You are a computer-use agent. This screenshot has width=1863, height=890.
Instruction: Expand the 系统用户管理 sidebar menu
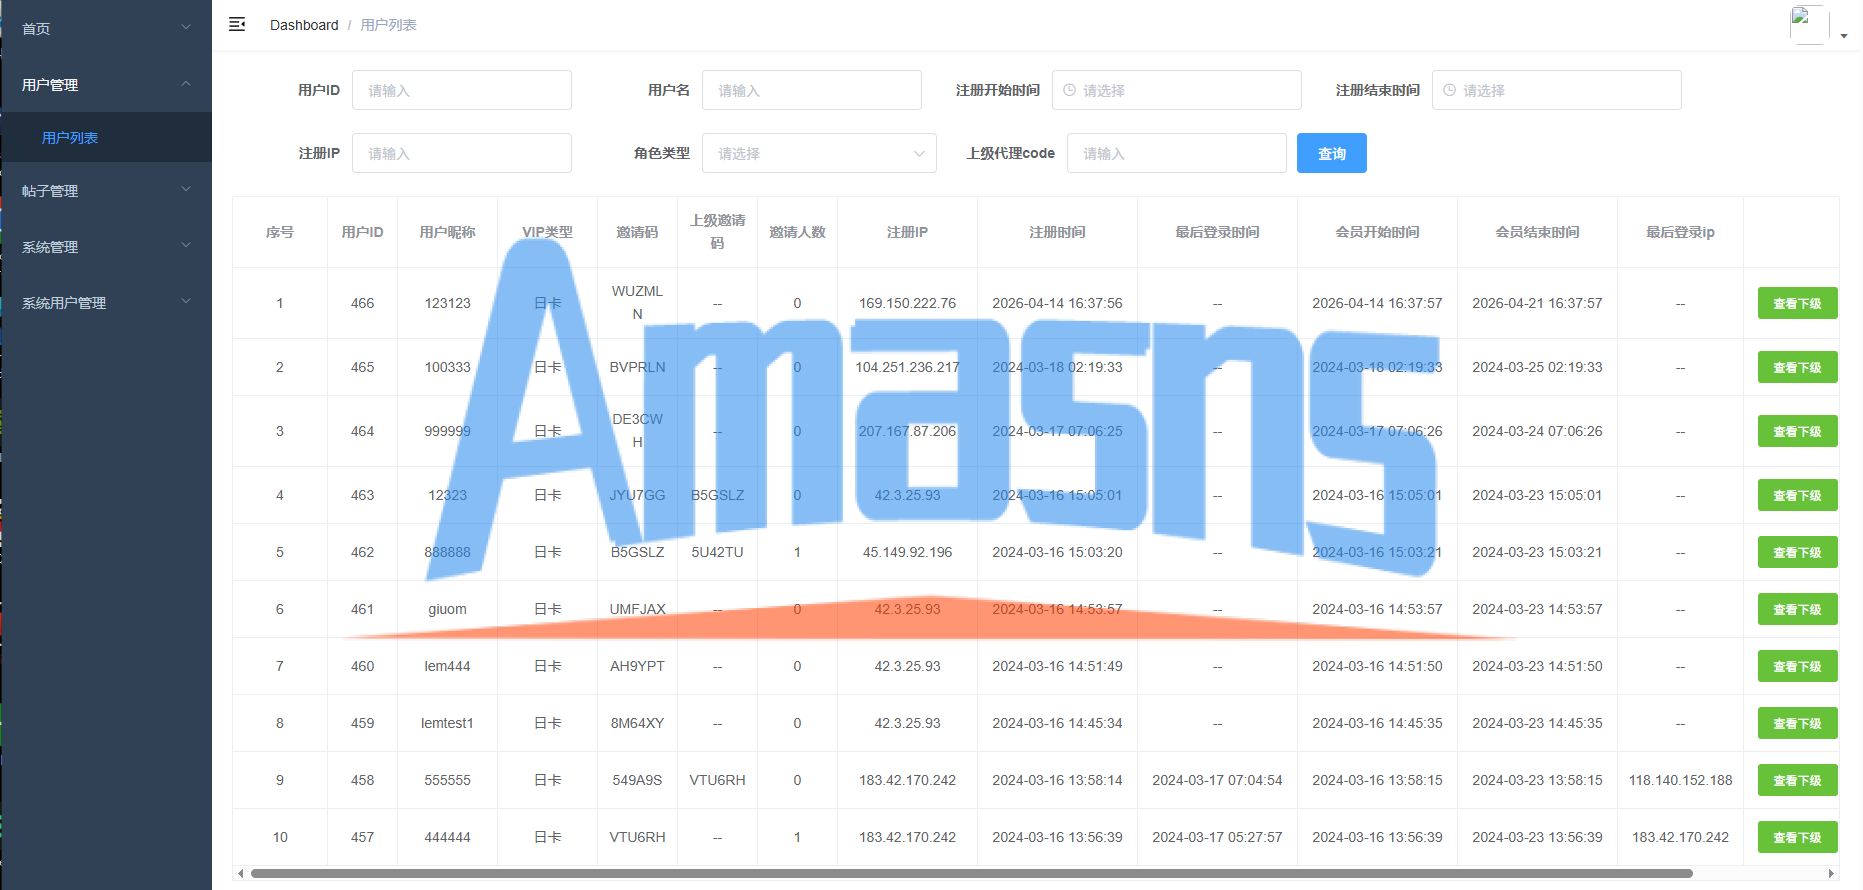pos(106,302)
